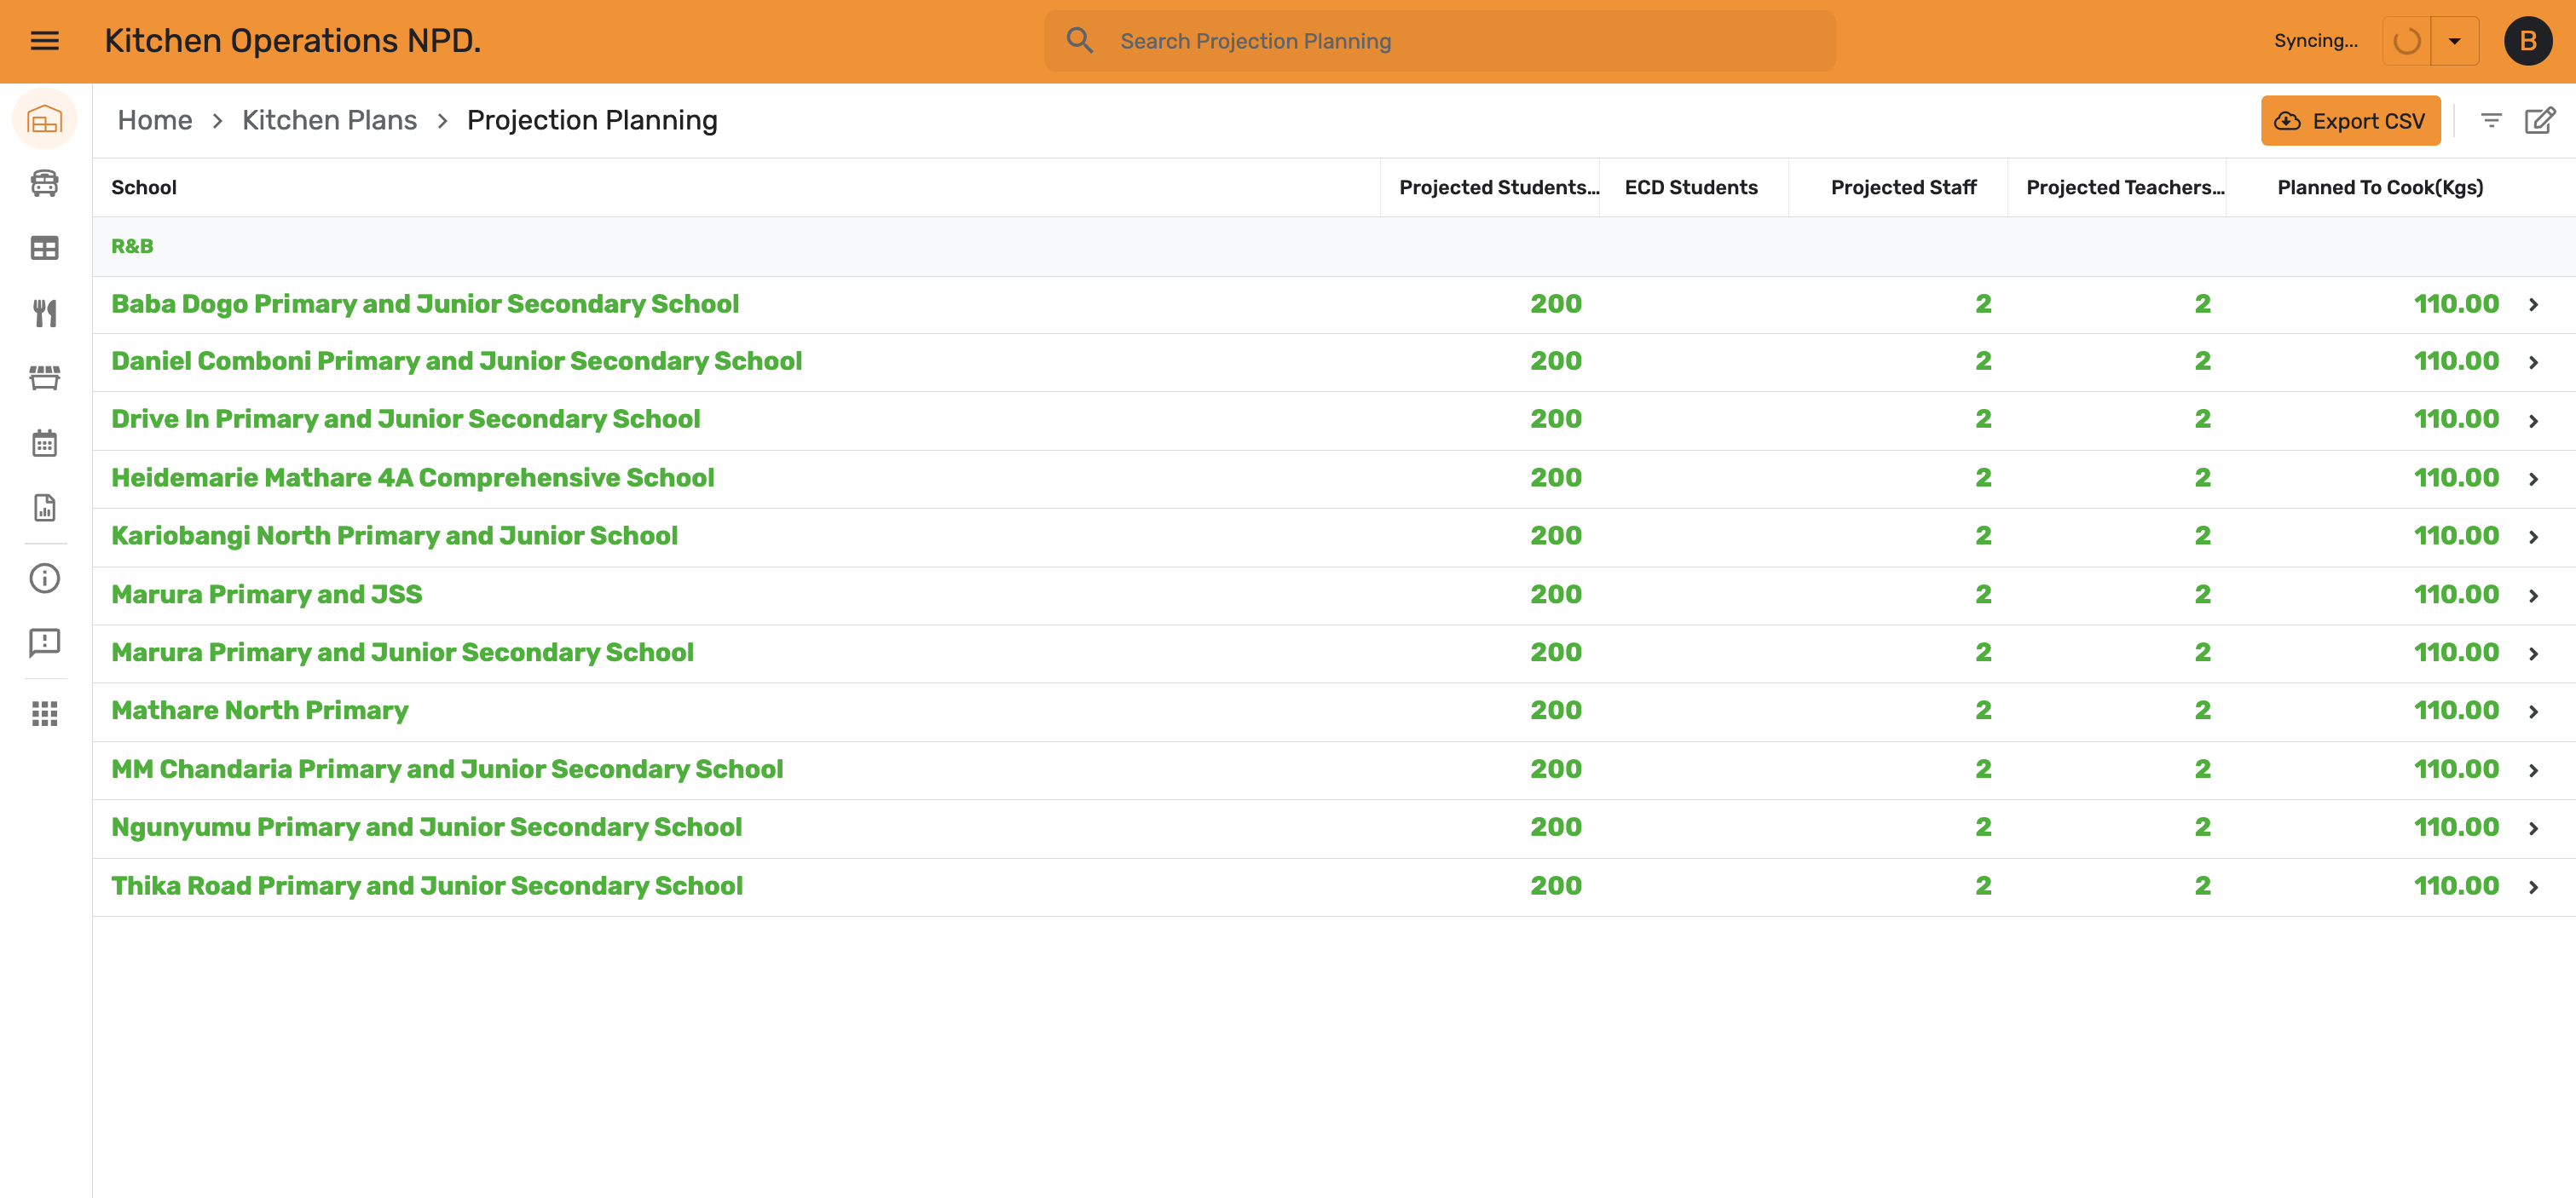Expand the Baba Dogo Primary row chevron

2533,305
